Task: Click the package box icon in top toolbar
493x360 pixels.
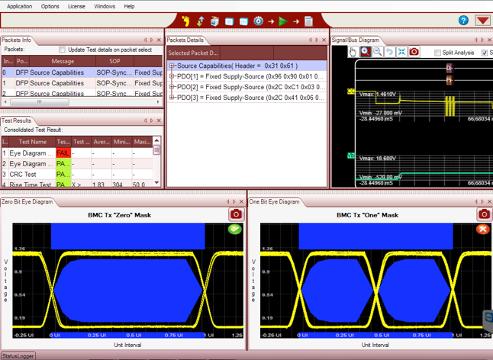Action: tap(215, 21)
